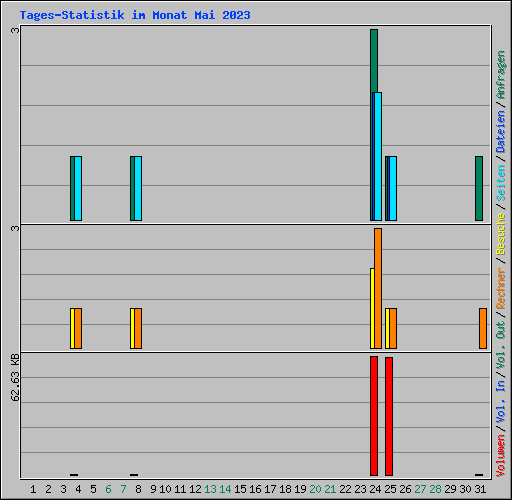The image size is (512, 500).
Task: Click the cyan Seiten bar on day 25
Action: point(393,188)
